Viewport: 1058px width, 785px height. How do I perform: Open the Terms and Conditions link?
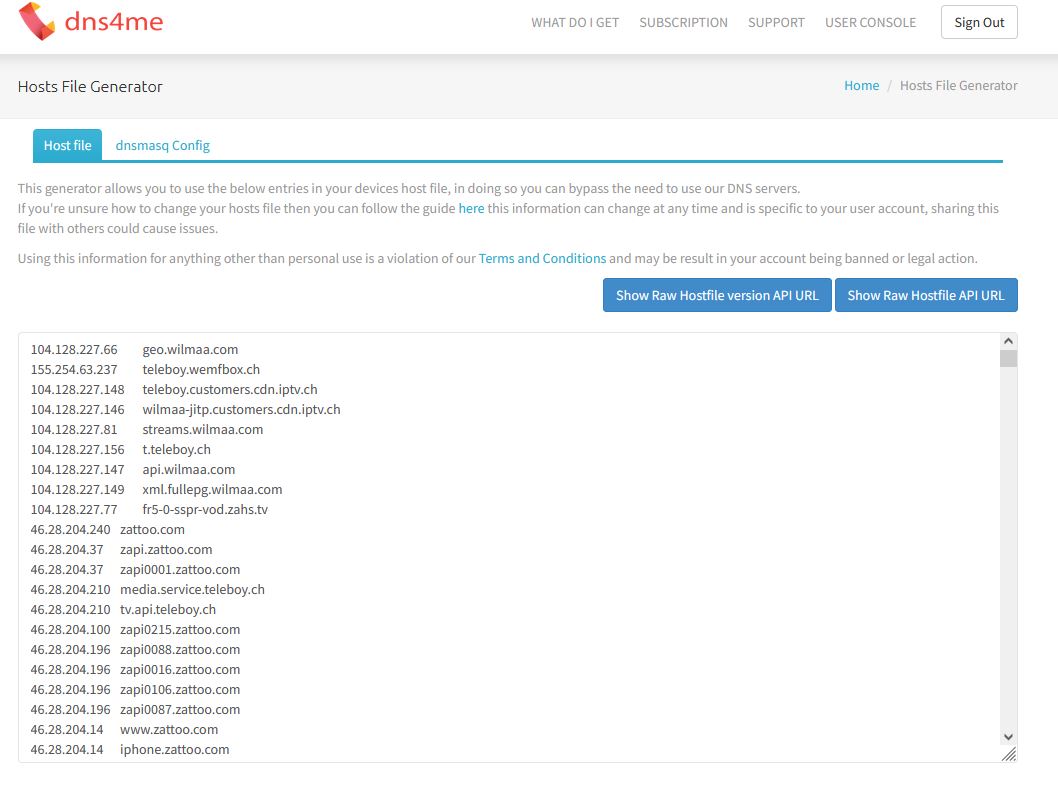click(x=542, y=259)
